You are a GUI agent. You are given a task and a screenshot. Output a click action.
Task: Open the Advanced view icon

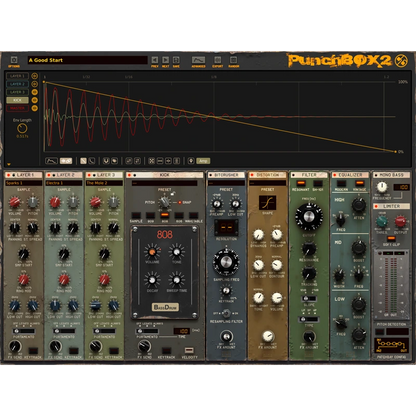tap(198, 60)
